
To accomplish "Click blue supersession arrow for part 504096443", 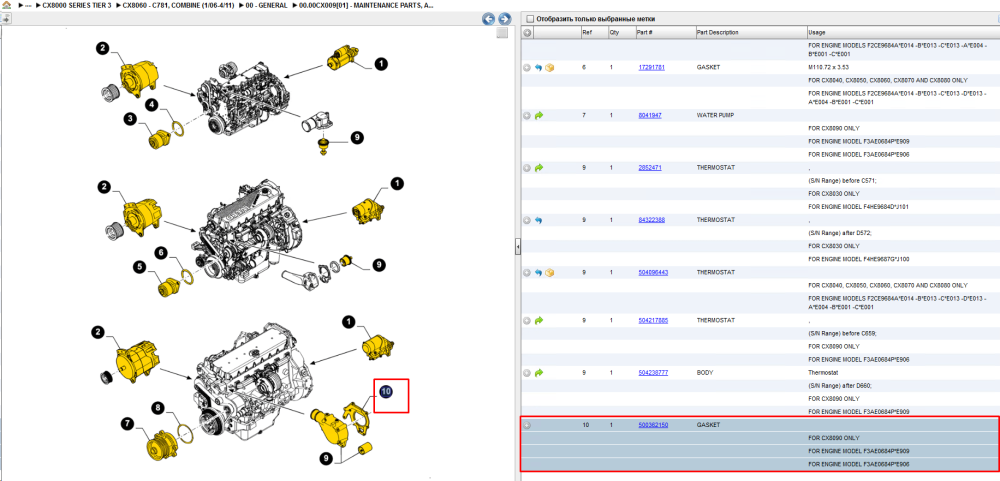I will coord(538,272).
